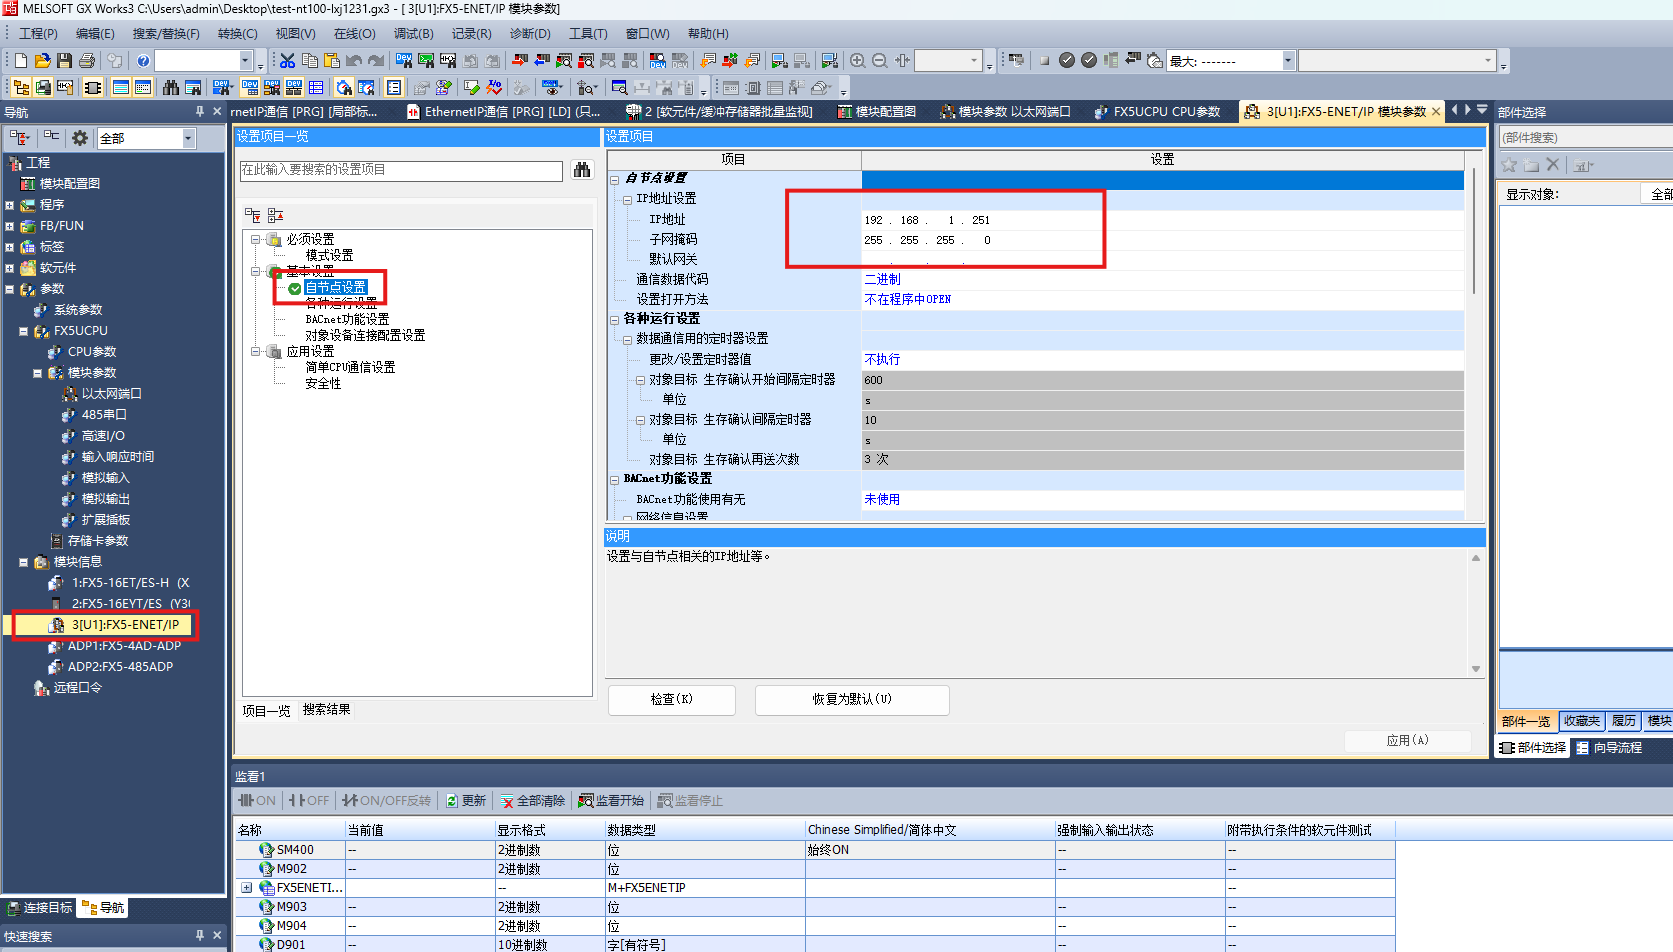
Task: Click the navigation tree expand-all icon
Action: 20,138
